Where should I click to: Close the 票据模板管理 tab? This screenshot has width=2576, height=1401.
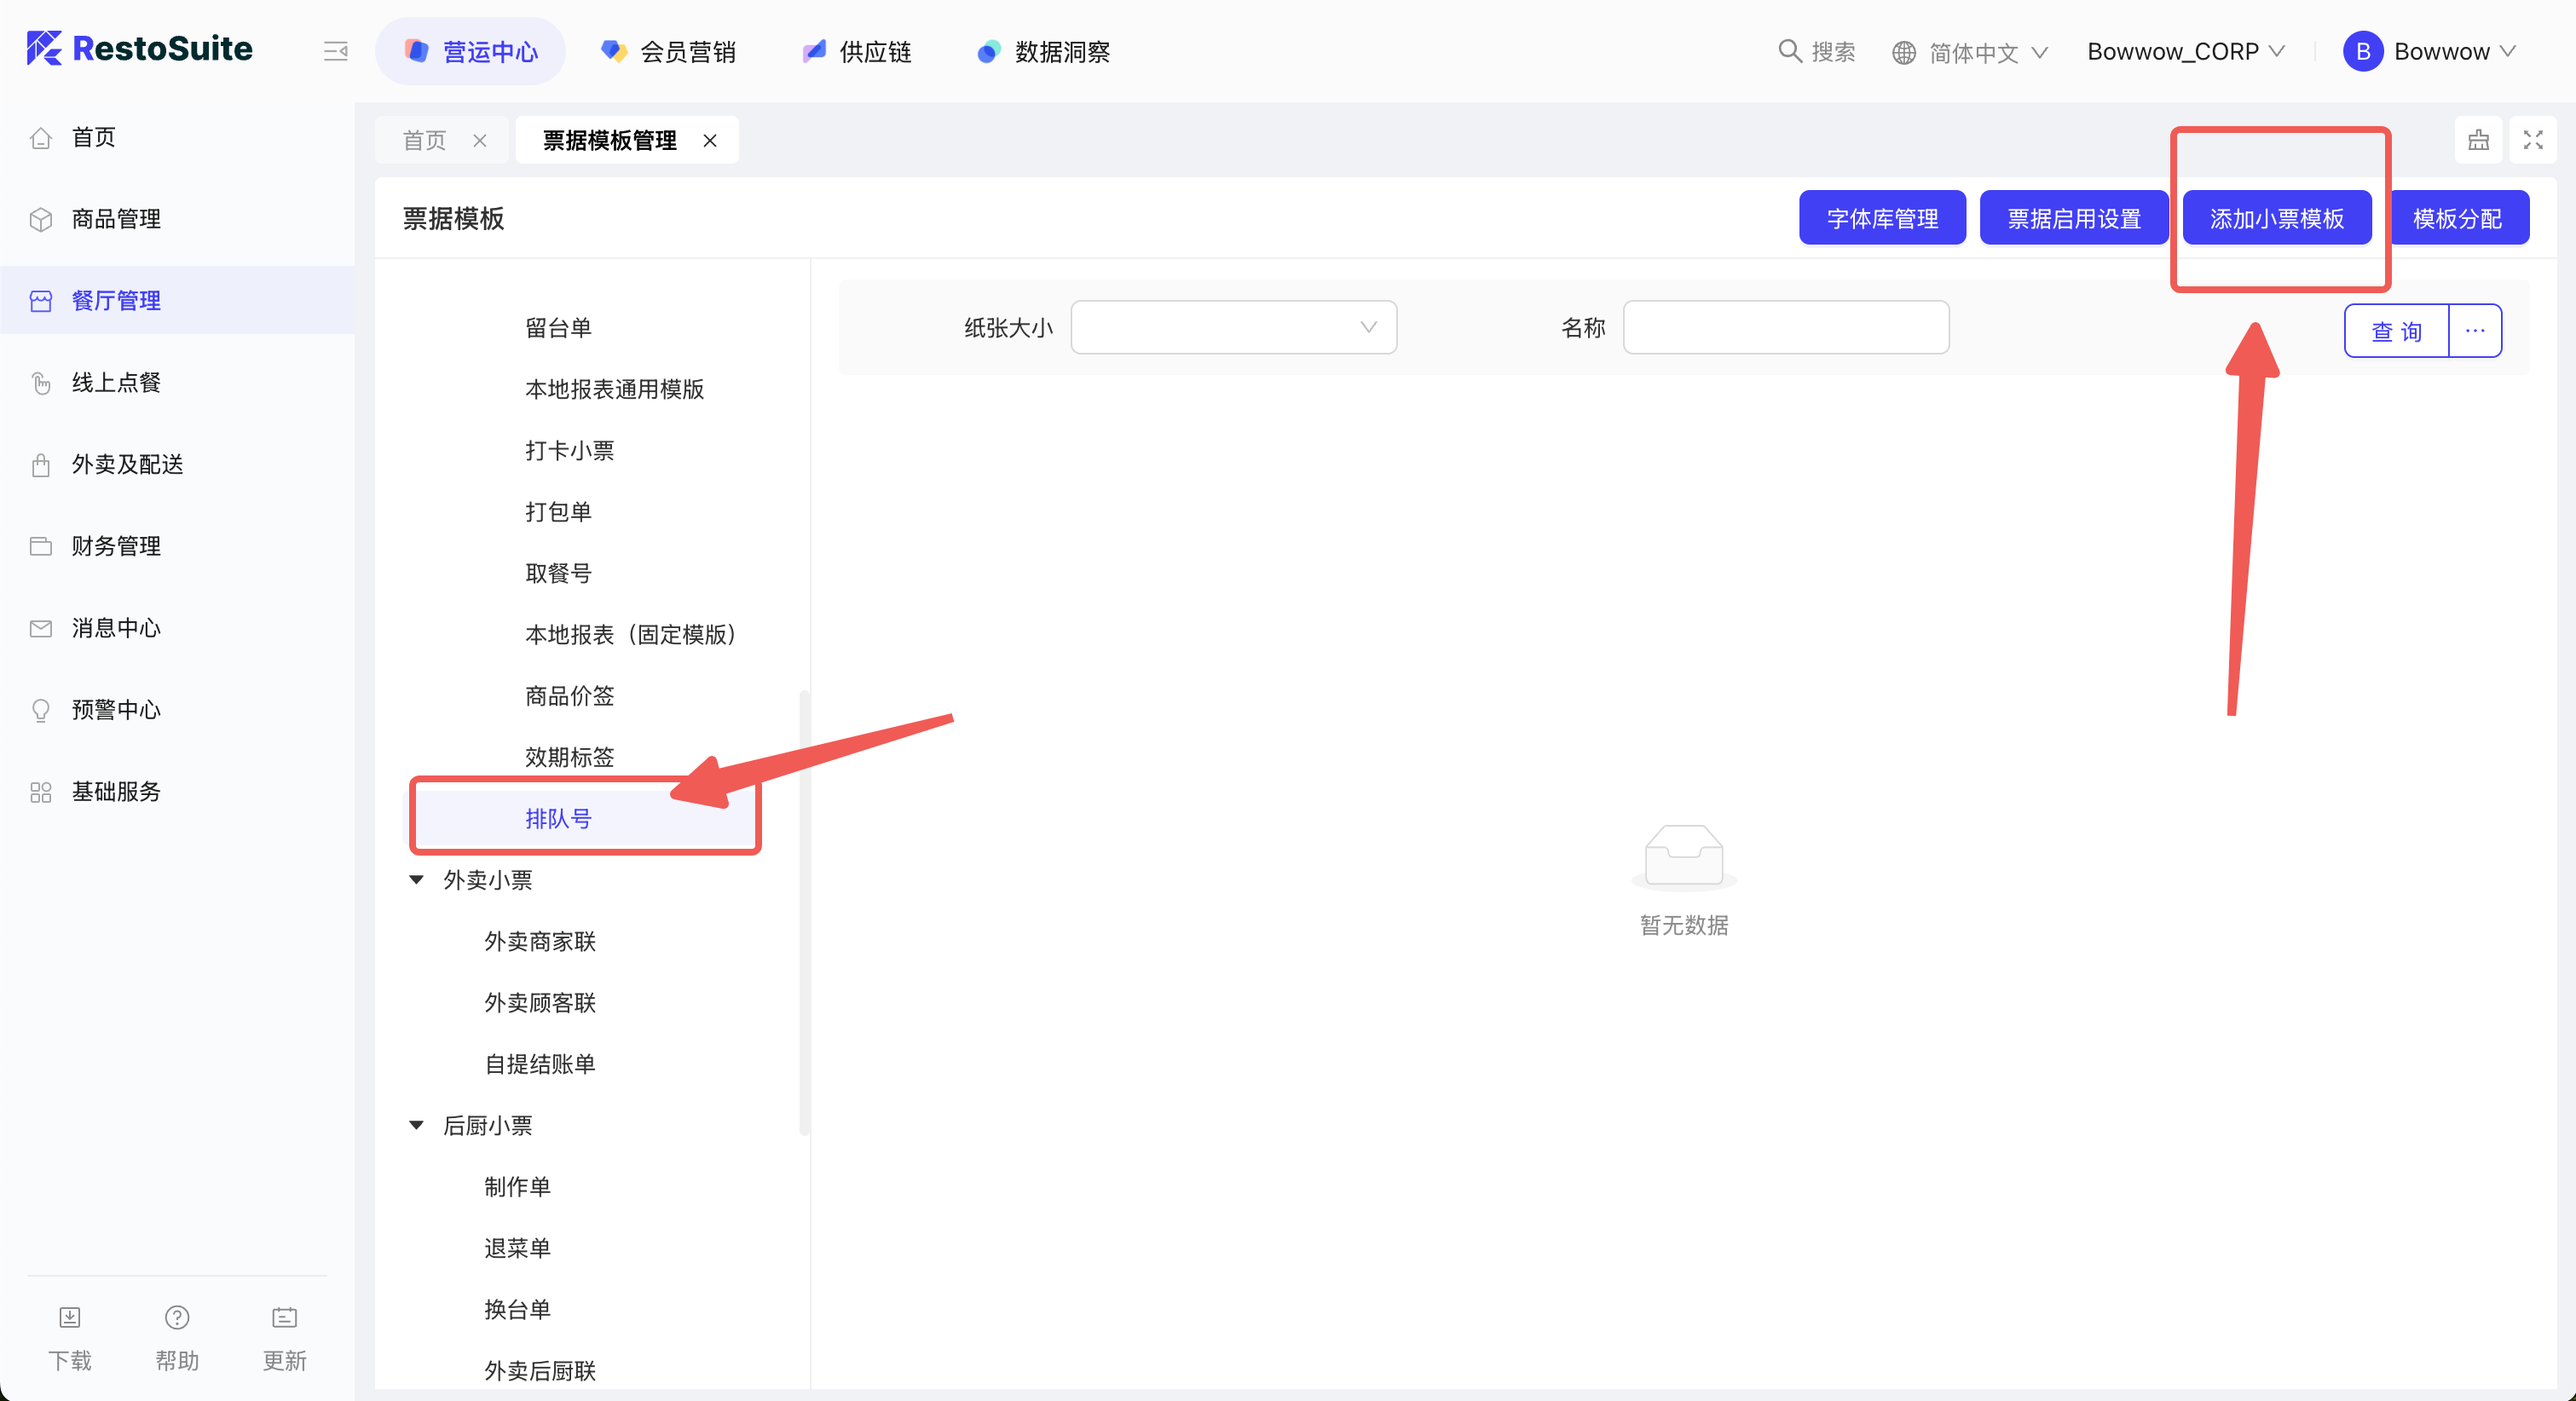(x=710, y=141)
